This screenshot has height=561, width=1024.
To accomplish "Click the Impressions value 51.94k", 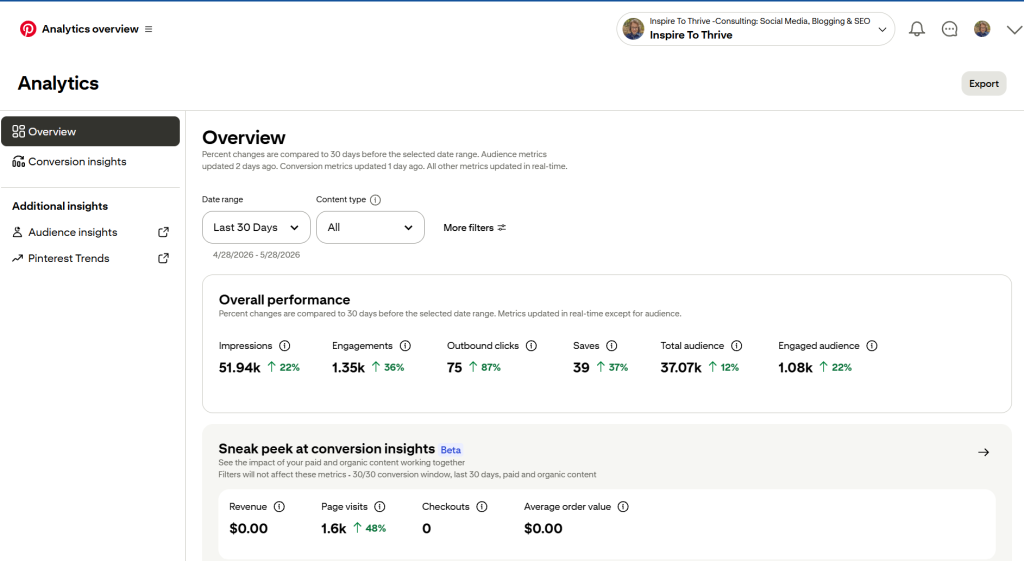I will pos(240,368).
